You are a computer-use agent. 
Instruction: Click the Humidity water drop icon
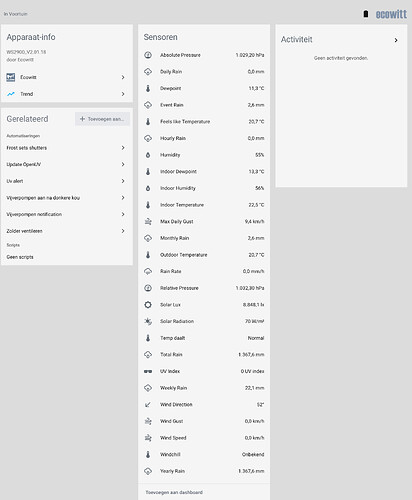click(x=148, y=155)
